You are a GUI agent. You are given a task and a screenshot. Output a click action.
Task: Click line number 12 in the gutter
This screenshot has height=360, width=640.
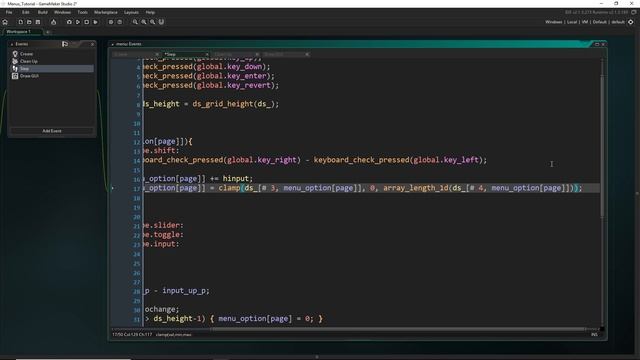point(136,142)
